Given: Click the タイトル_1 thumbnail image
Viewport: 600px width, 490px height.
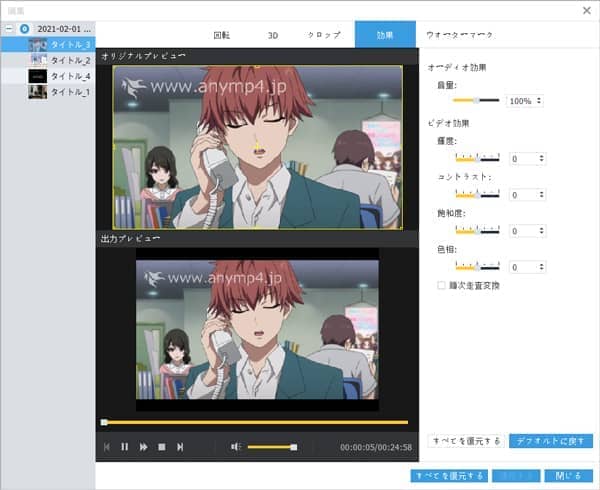Looking at the screenshot, I should pyautogui.click(x=38, y=92).
